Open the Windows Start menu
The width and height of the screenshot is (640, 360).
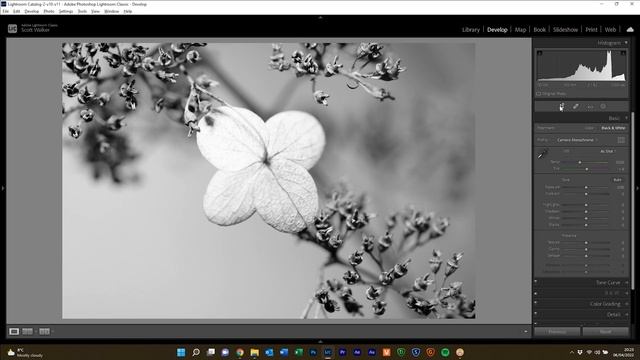point(181,352)
